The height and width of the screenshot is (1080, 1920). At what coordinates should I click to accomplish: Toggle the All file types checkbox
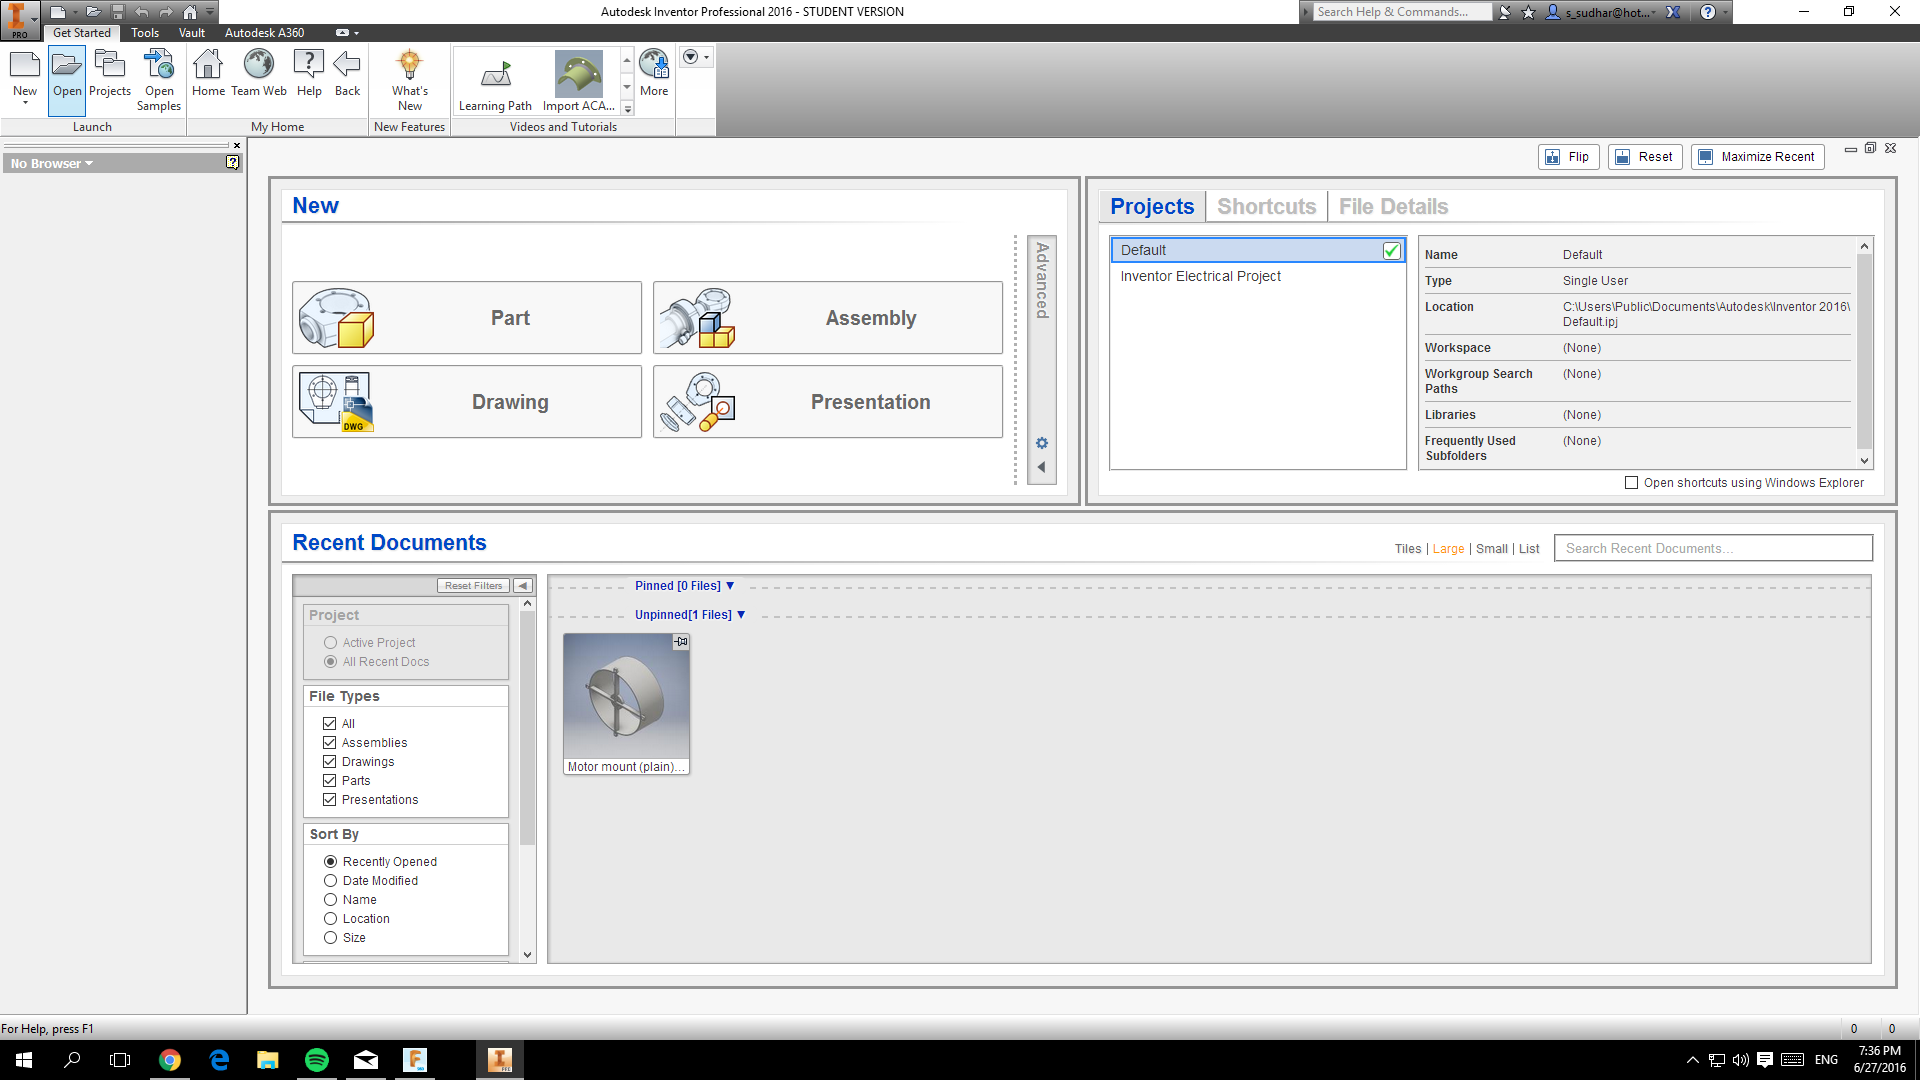point(329,724)
